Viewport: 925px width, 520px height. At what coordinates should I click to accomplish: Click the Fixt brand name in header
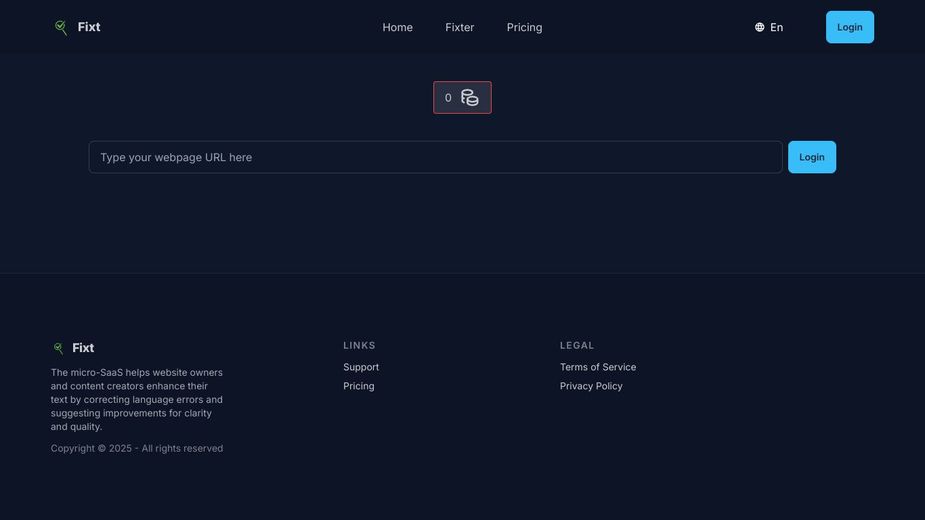click(89, 27)
